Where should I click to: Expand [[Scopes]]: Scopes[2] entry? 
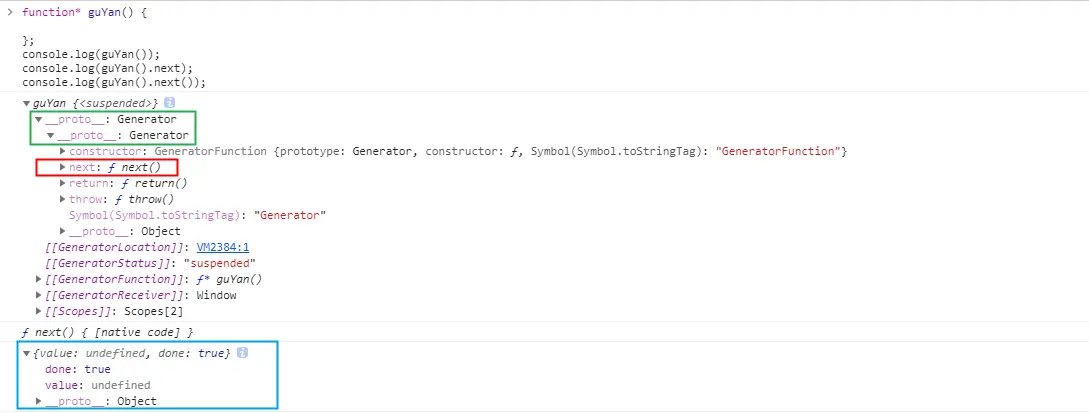tap(38, 311)
